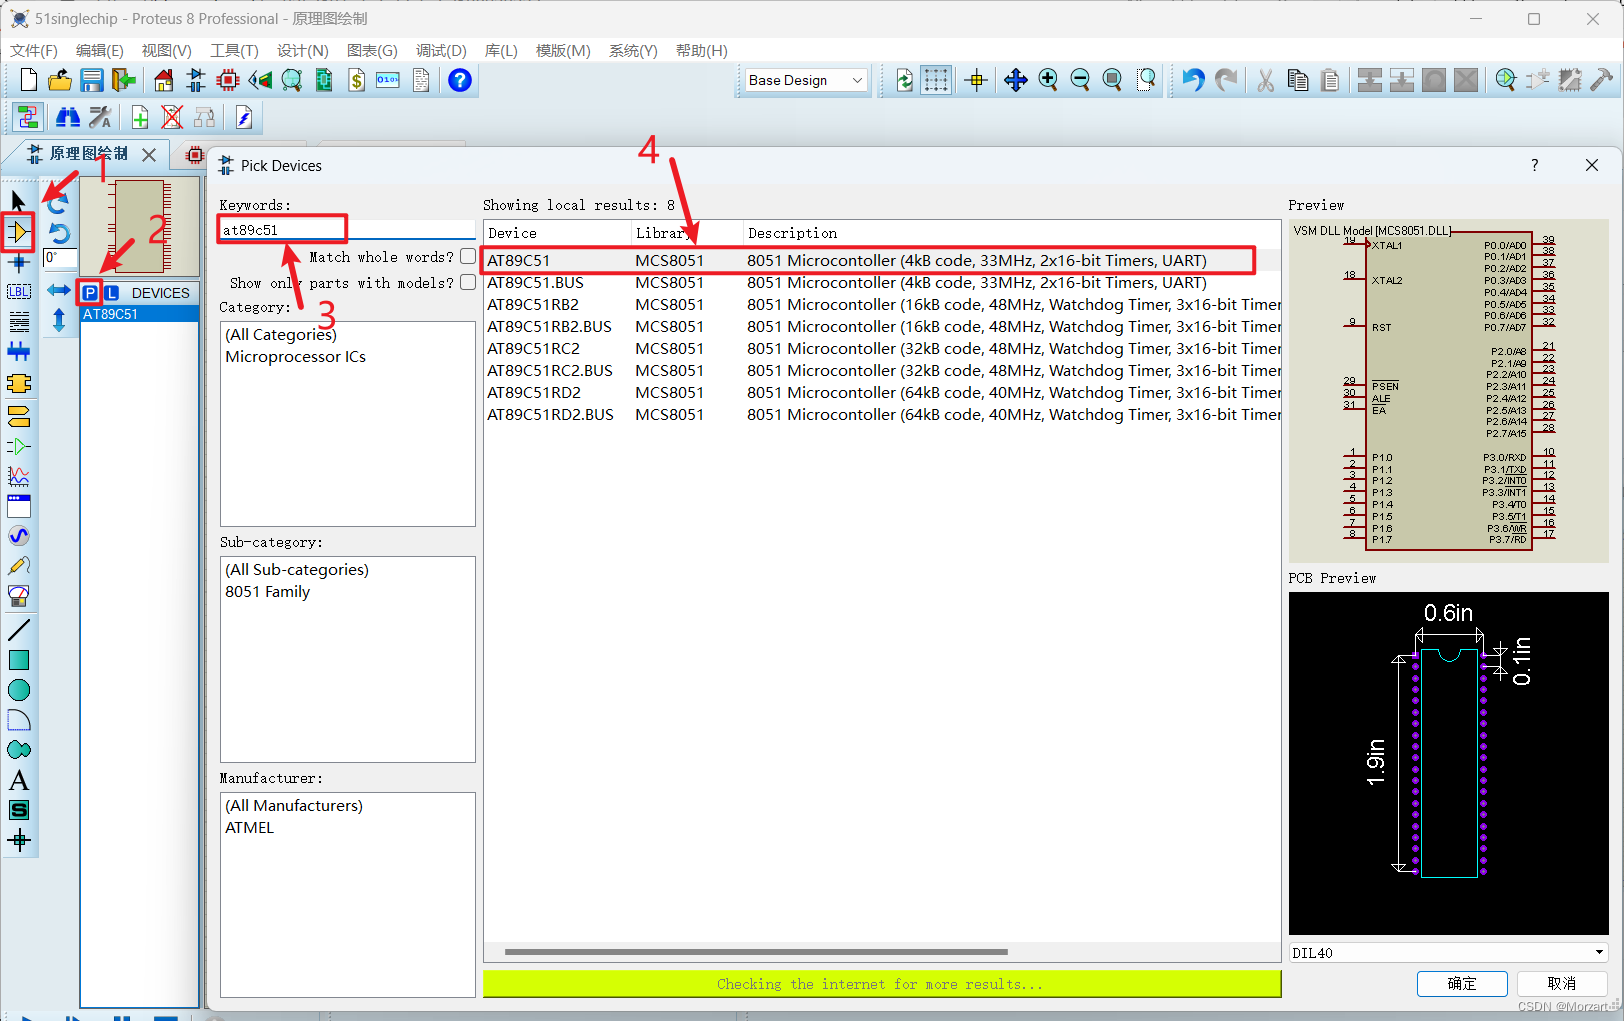Save the project with the floppy disk icon

[x=92, y=80]
